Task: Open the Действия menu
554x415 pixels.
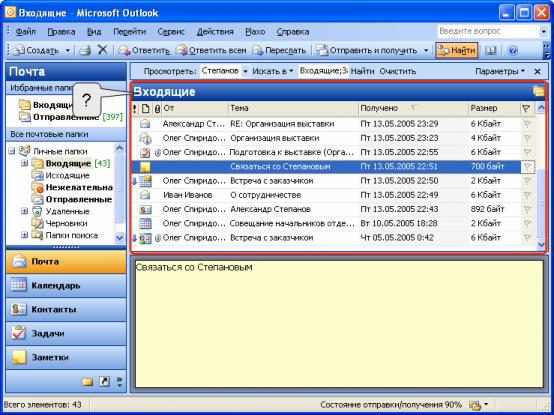Action: 215,32
